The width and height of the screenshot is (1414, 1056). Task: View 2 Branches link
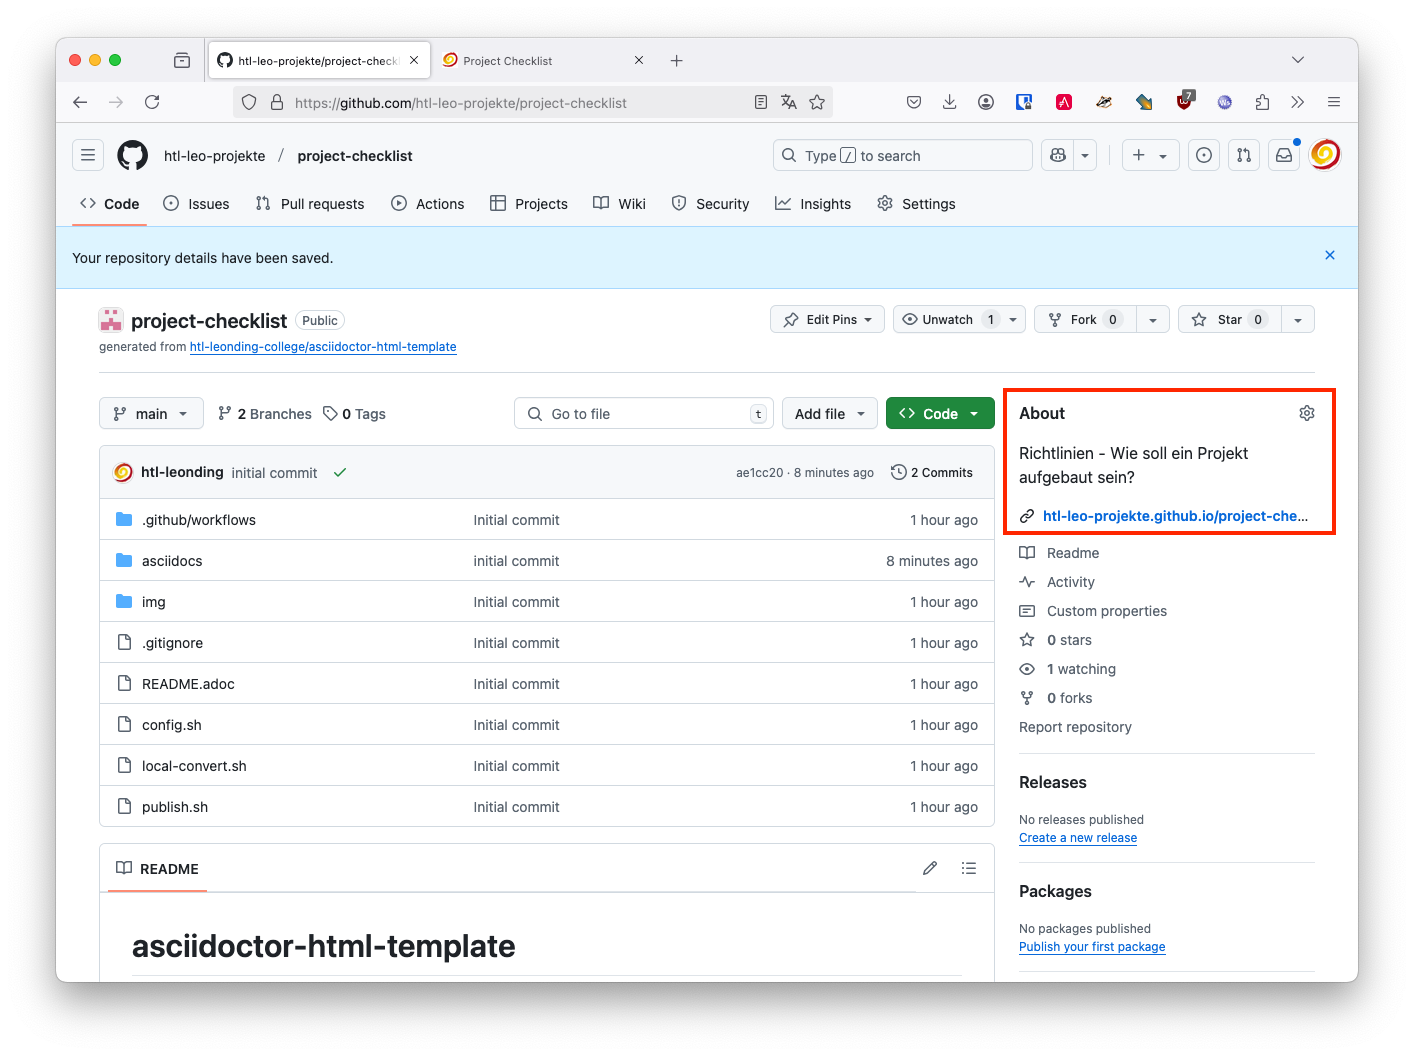(265, 414)
